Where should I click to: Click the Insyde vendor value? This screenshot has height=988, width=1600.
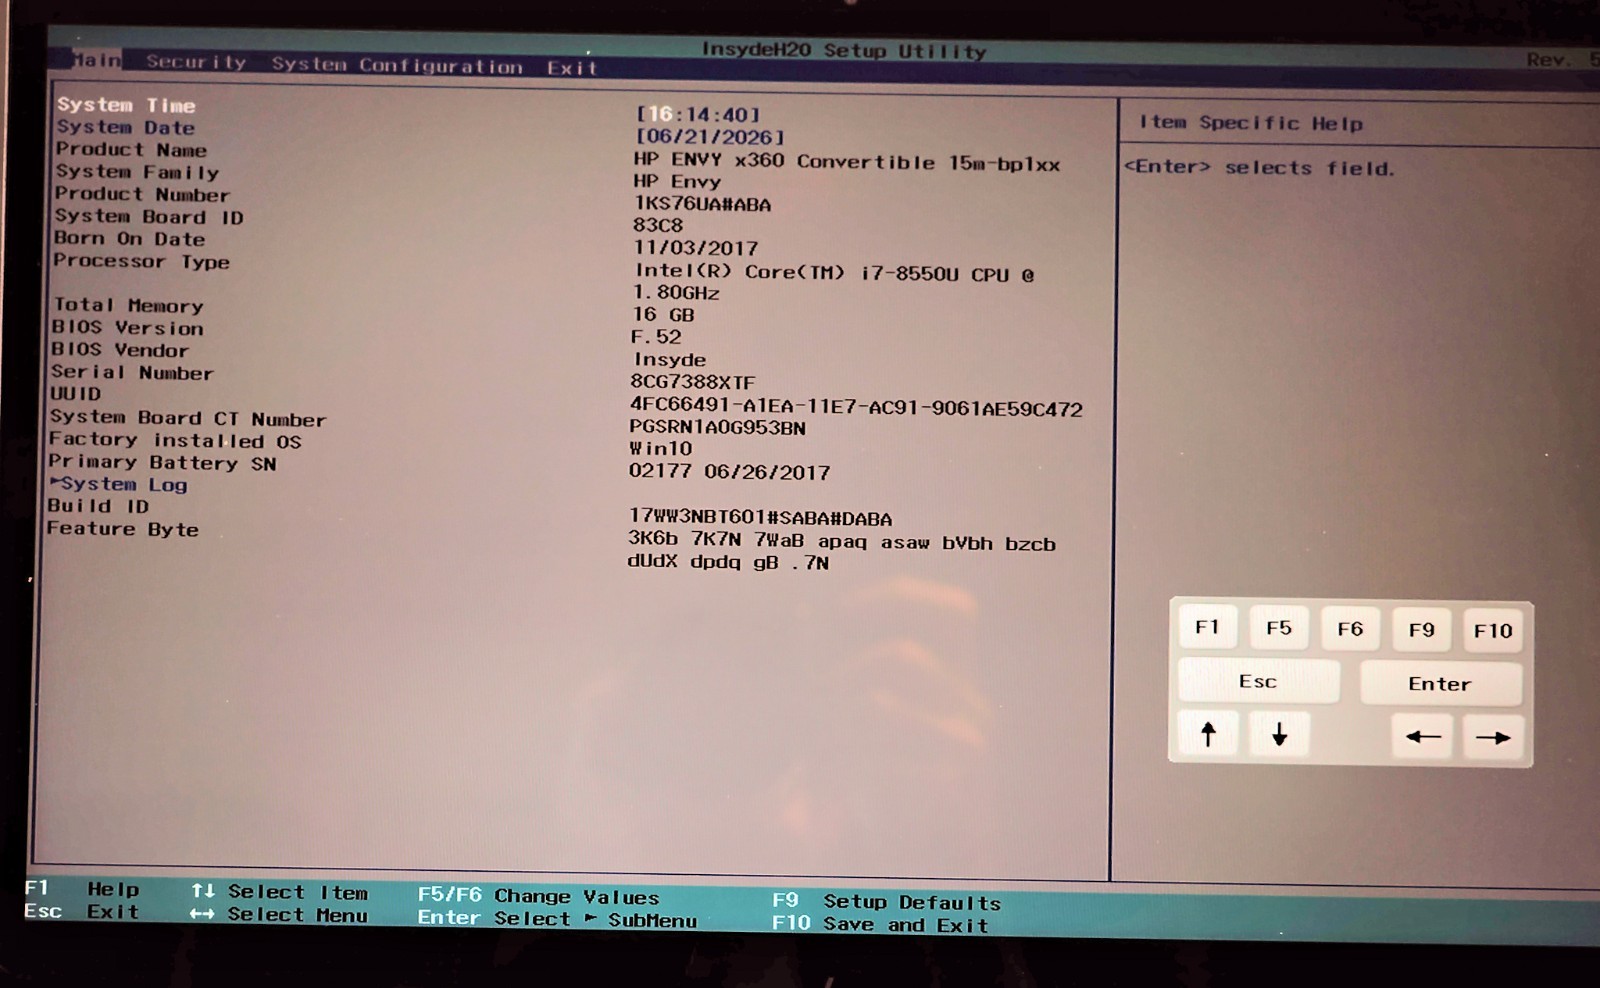[669, 359]
